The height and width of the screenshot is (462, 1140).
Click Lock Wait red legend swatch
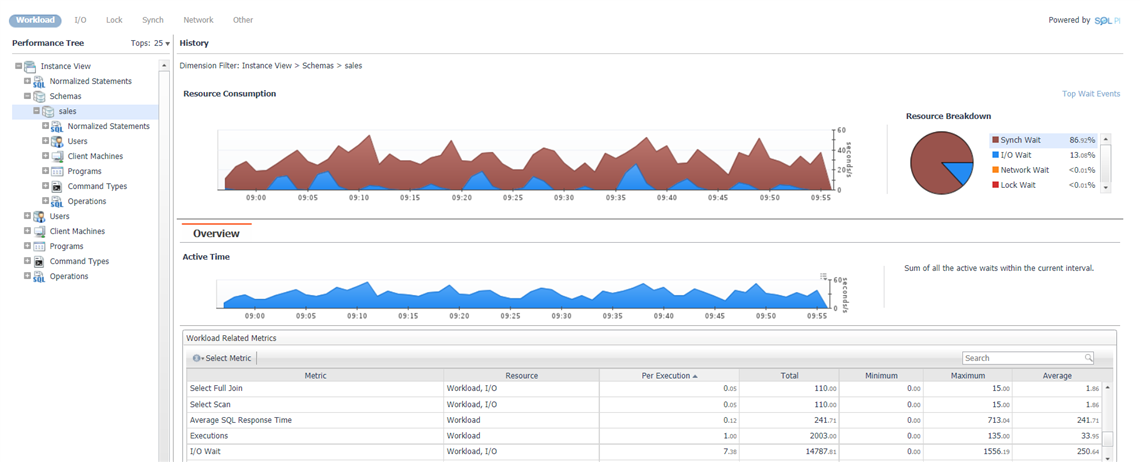click(995, 185)
